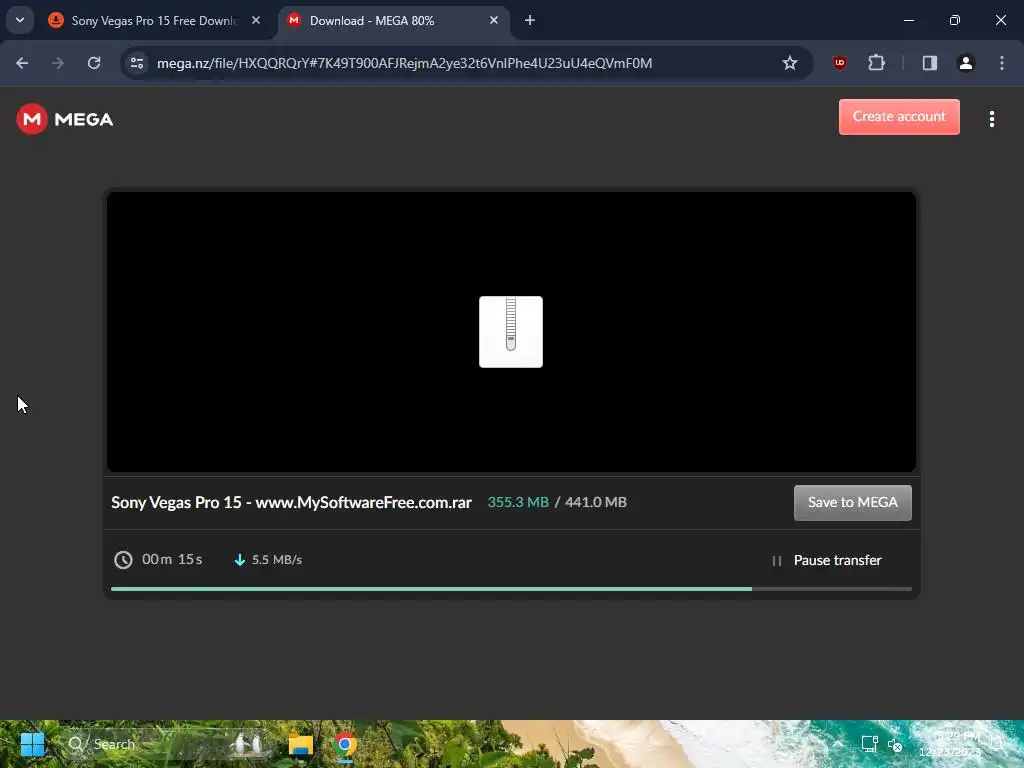This screenshot has width=1024, height=768.
Task: Open the Chrome profile menu
Action: click(x=966, y=63)
